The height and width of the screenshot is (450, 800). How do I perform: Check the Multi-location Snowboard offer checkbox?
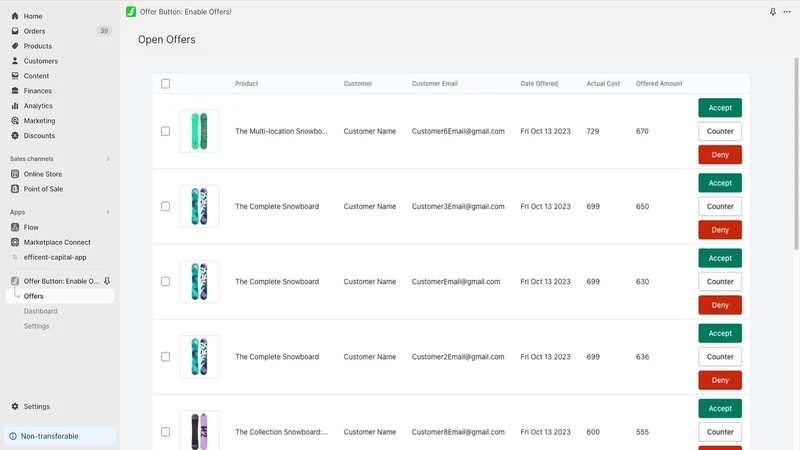point(165,131)
